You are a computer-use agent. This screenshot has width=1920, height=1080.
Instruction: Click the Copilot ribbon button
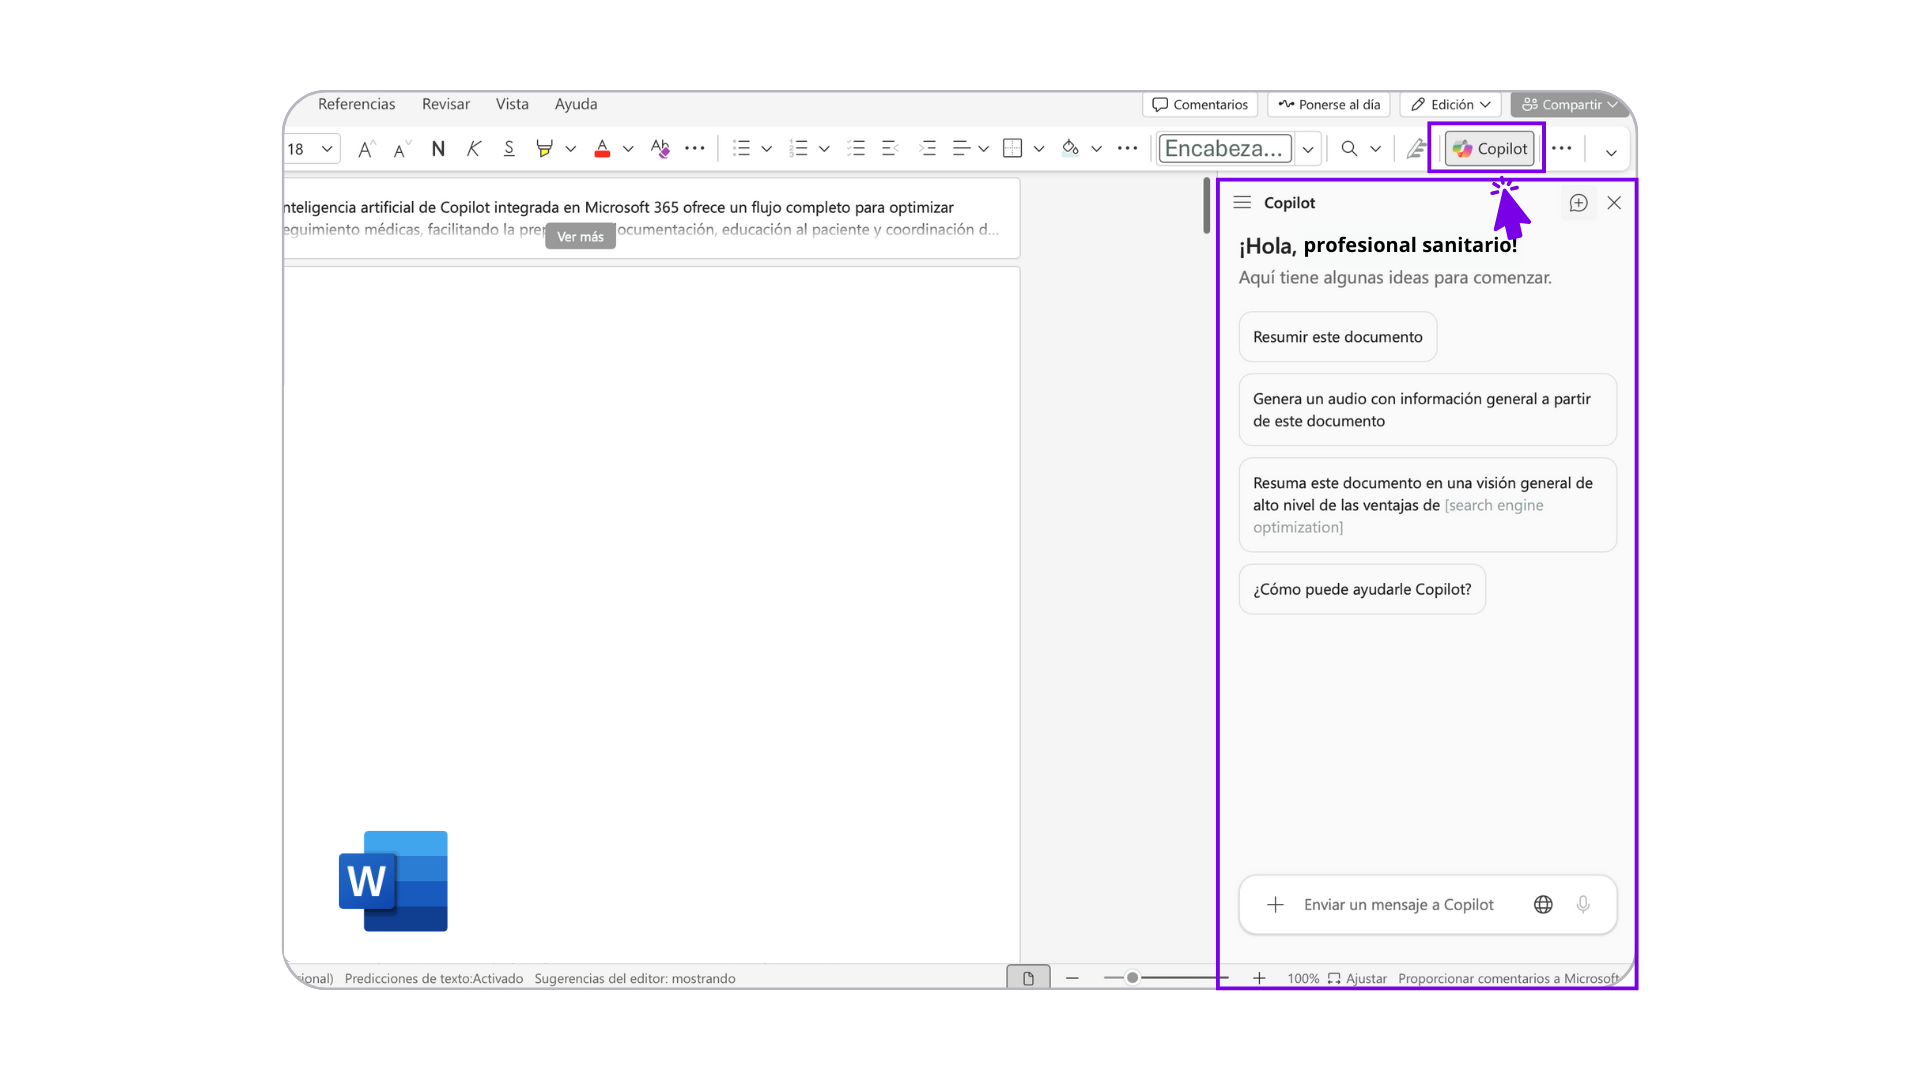(x=1489, y=149)
